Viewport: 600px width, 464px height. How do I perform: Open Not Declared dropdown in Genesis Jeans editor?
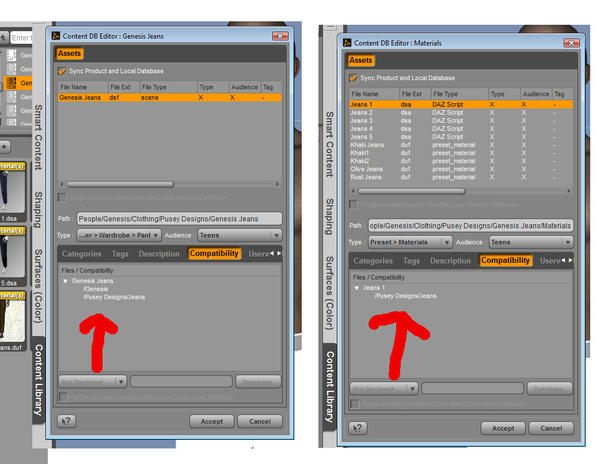click(x=93, y=381)
